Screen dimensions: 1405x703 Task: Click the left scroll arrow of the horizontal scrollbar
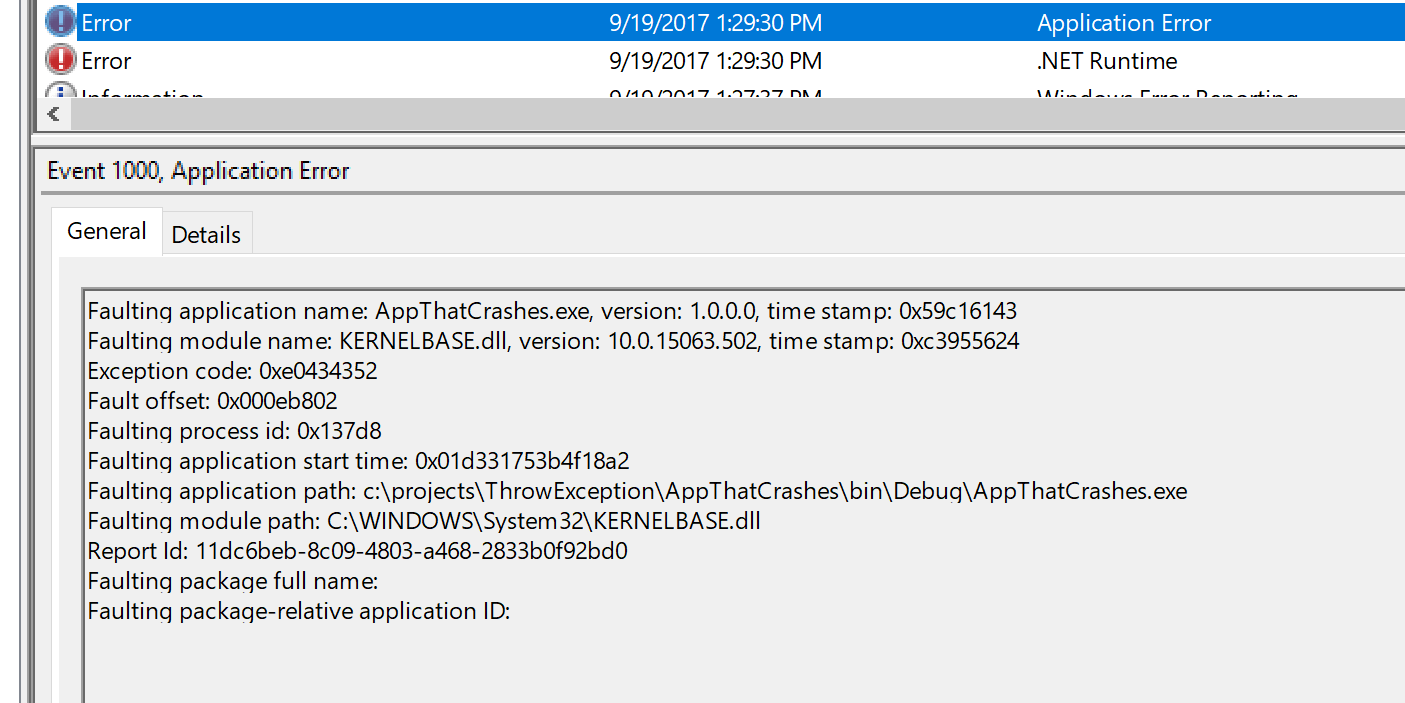tap(54, 114)
